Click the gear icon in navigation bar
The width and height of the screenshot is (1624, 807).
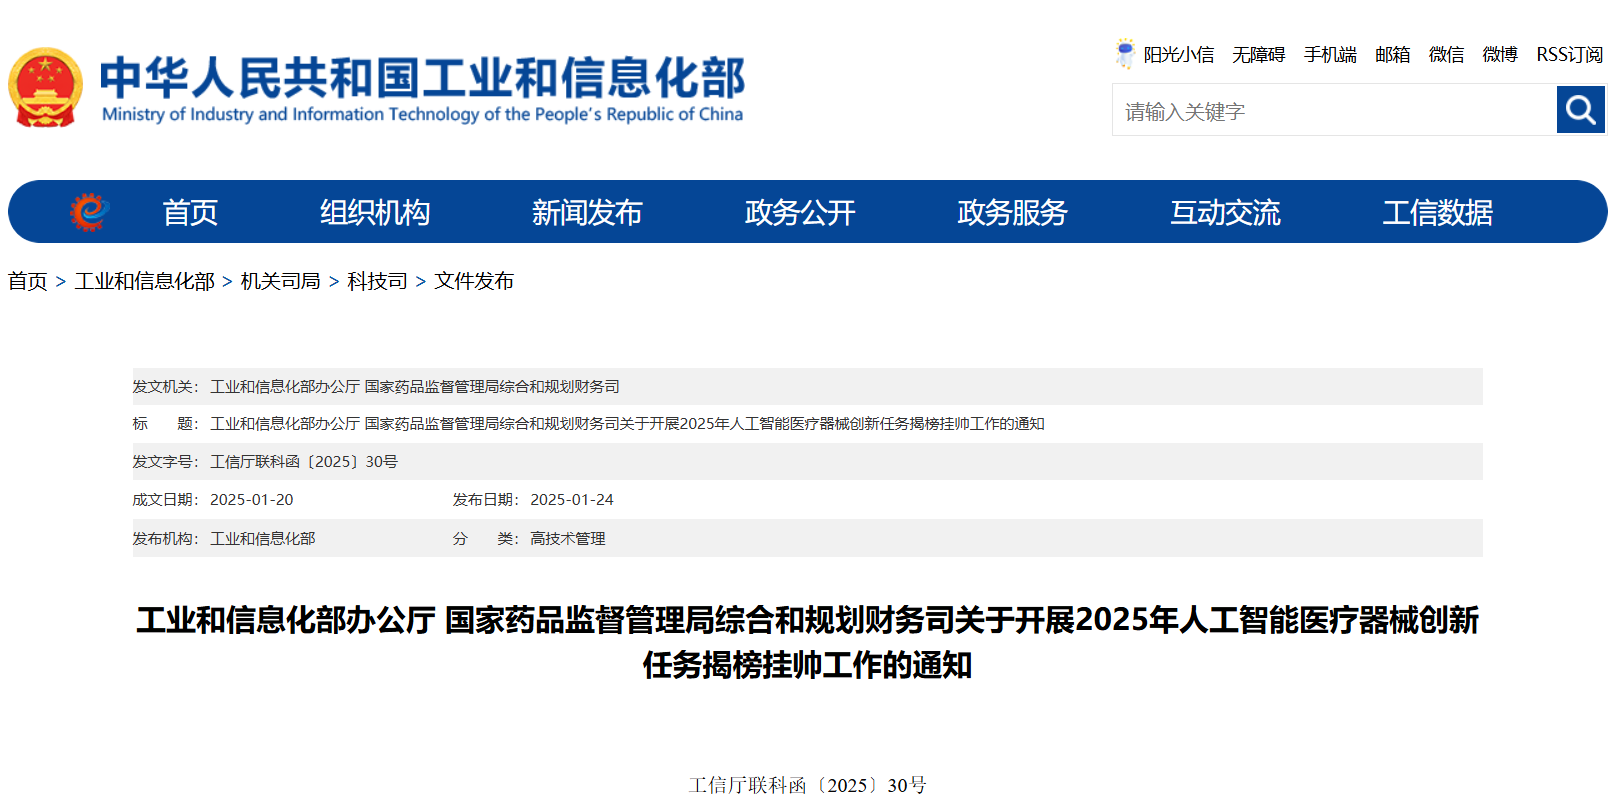coord(89,212)
